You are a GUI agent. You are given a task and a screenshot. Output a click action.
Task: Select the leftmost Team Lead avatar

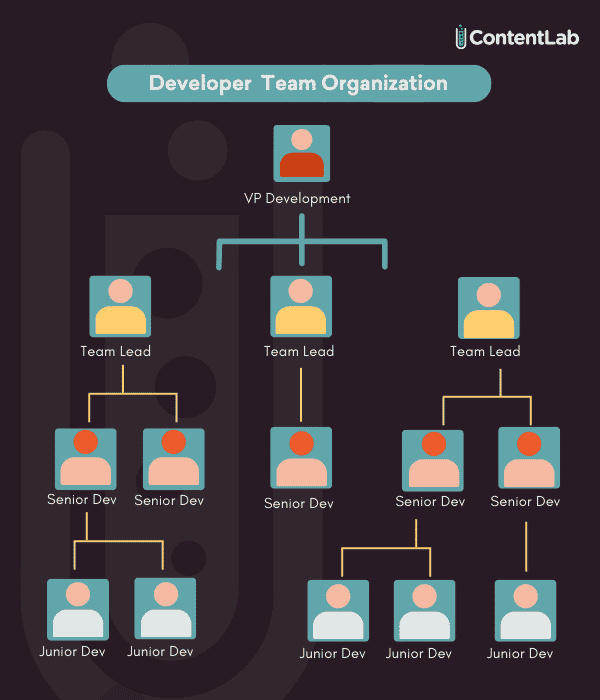120,306
